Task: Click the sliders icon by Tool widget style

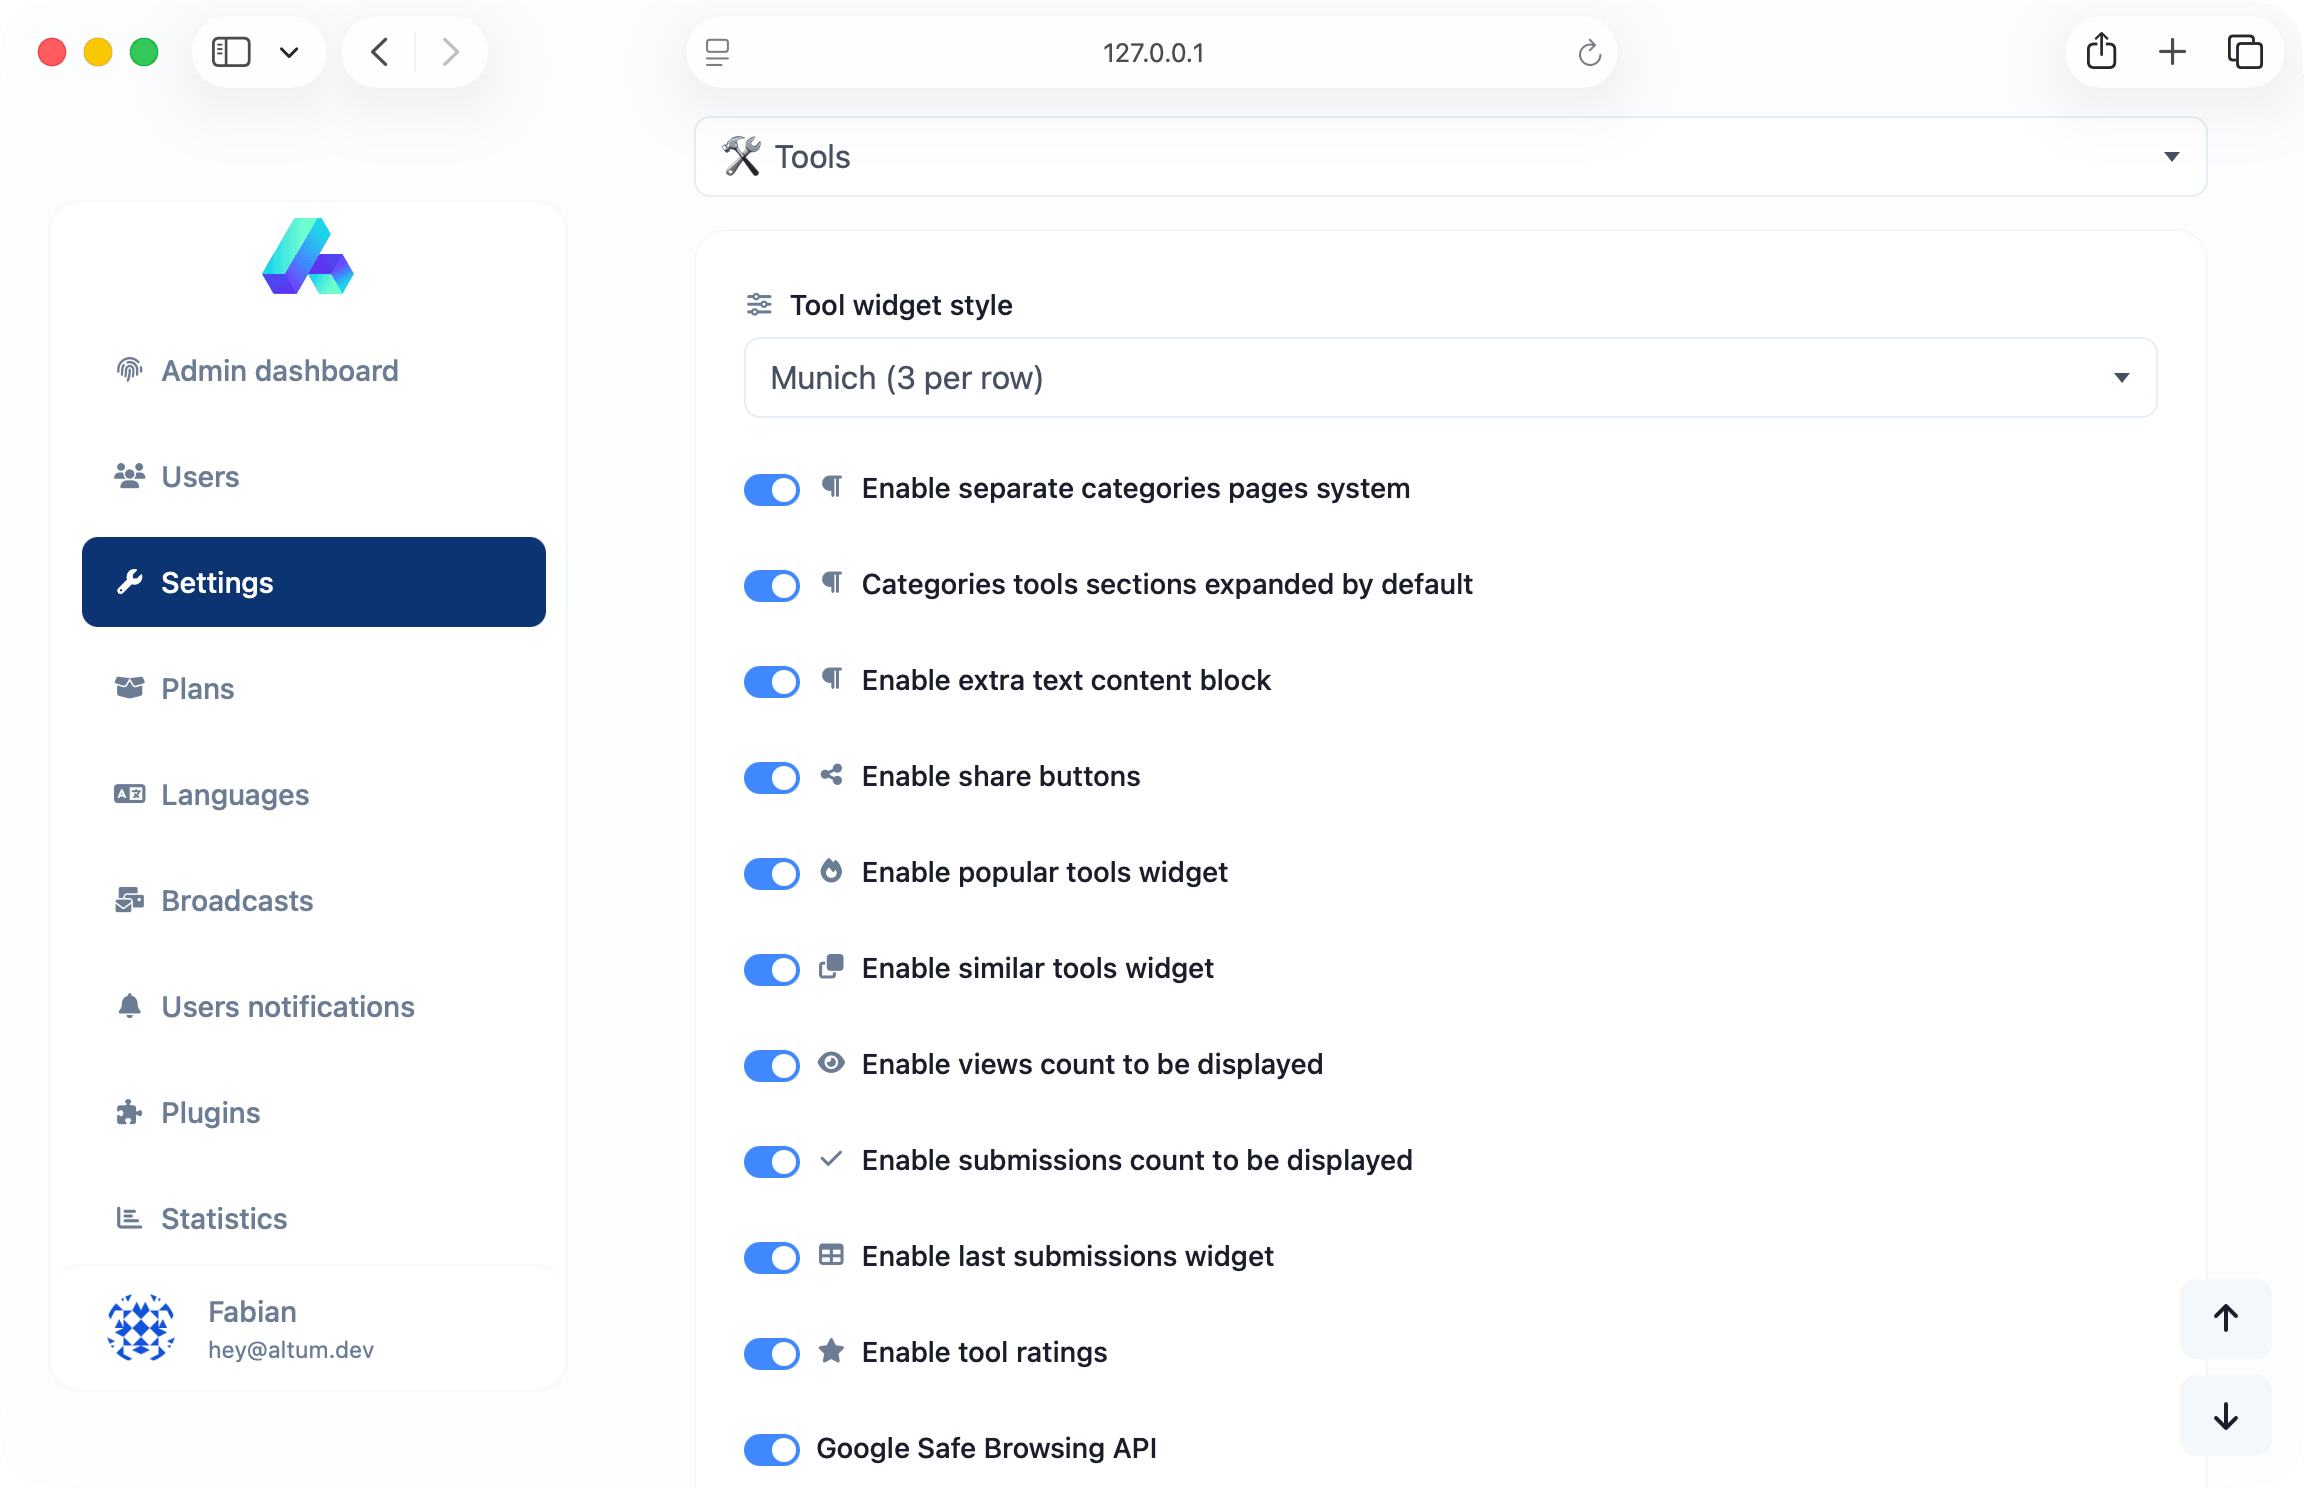Action: point(759,304)
